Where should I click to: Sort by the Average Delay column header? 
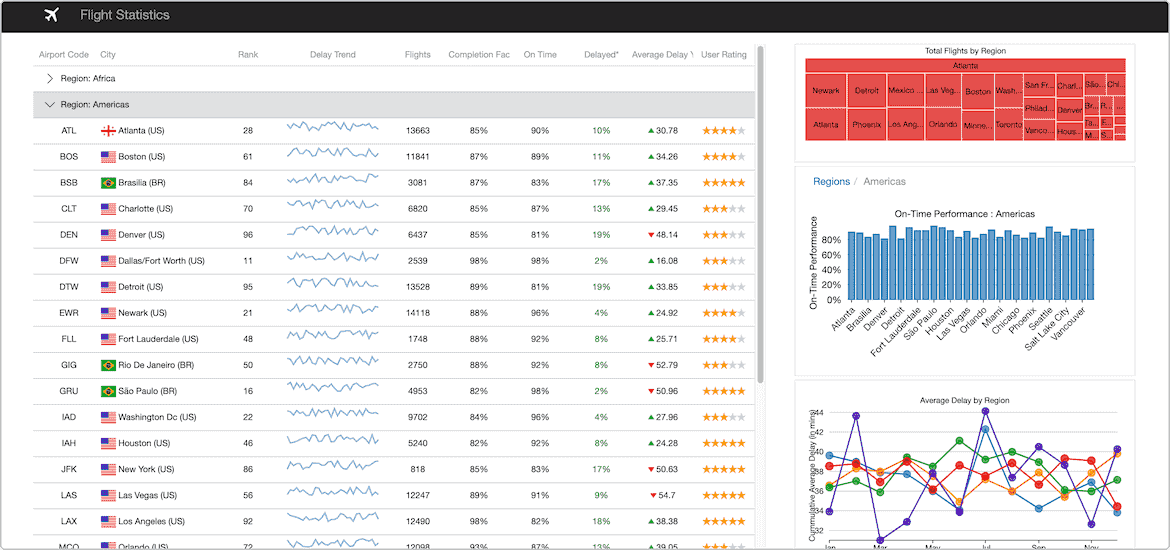click(660, 55)
